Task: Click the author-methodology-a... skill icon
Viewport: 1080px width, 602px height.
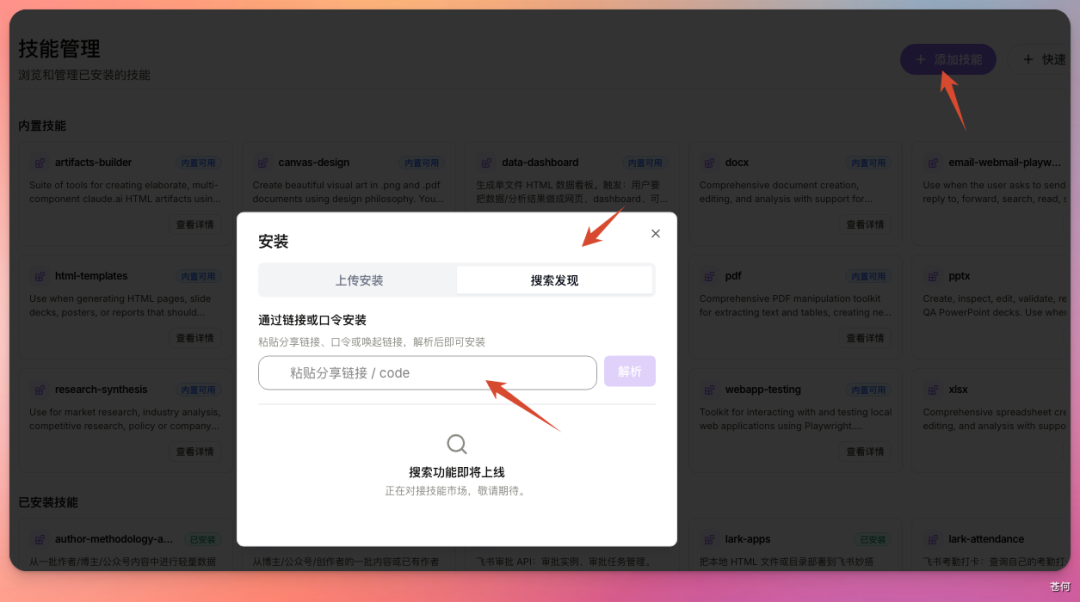Action: point(40,539)
